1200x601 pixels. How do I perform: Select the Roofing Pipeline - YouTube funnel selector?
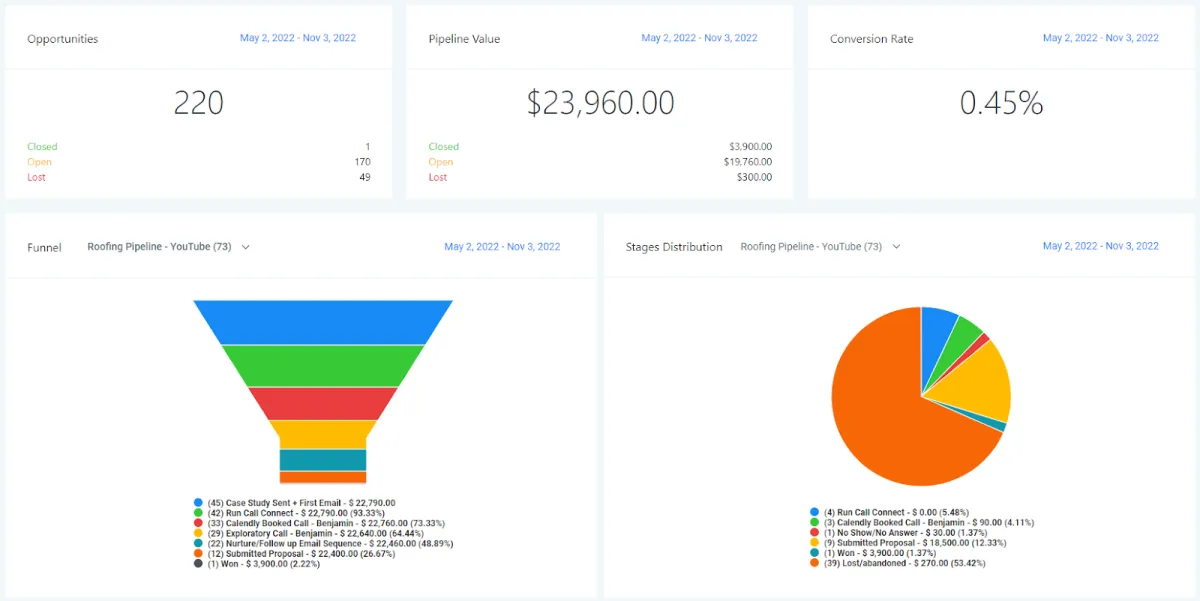(x=168, y=247)
